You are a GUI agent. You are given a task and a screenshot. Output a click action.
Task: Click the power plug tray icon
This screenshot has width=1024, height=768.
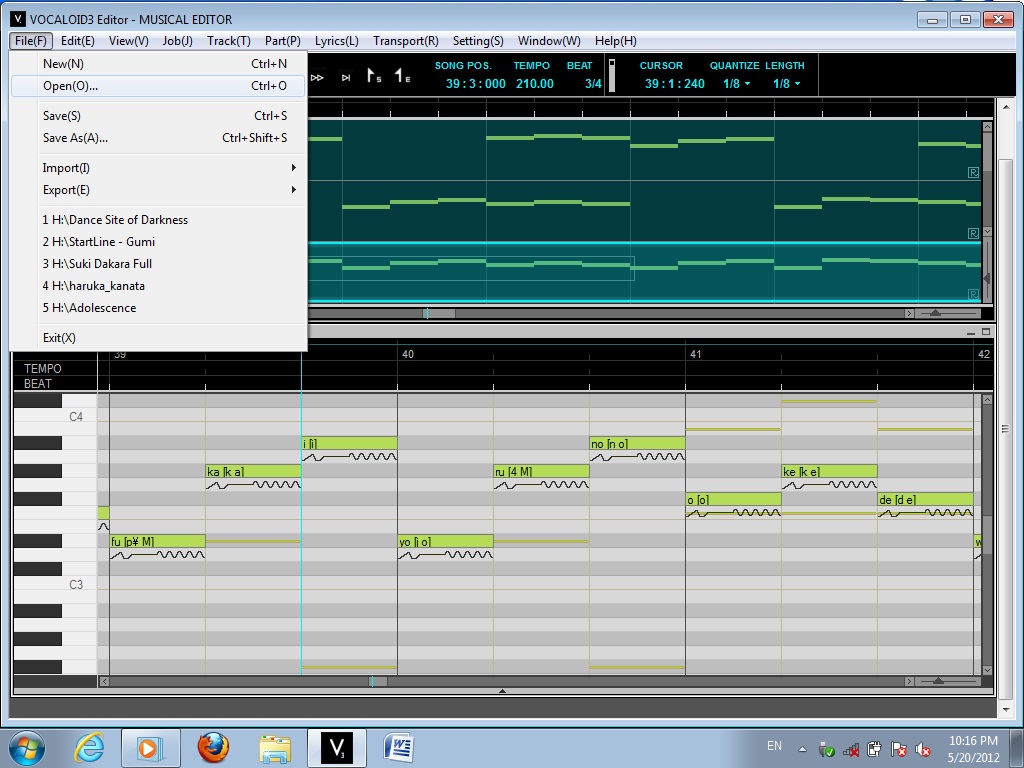(874, 748)
